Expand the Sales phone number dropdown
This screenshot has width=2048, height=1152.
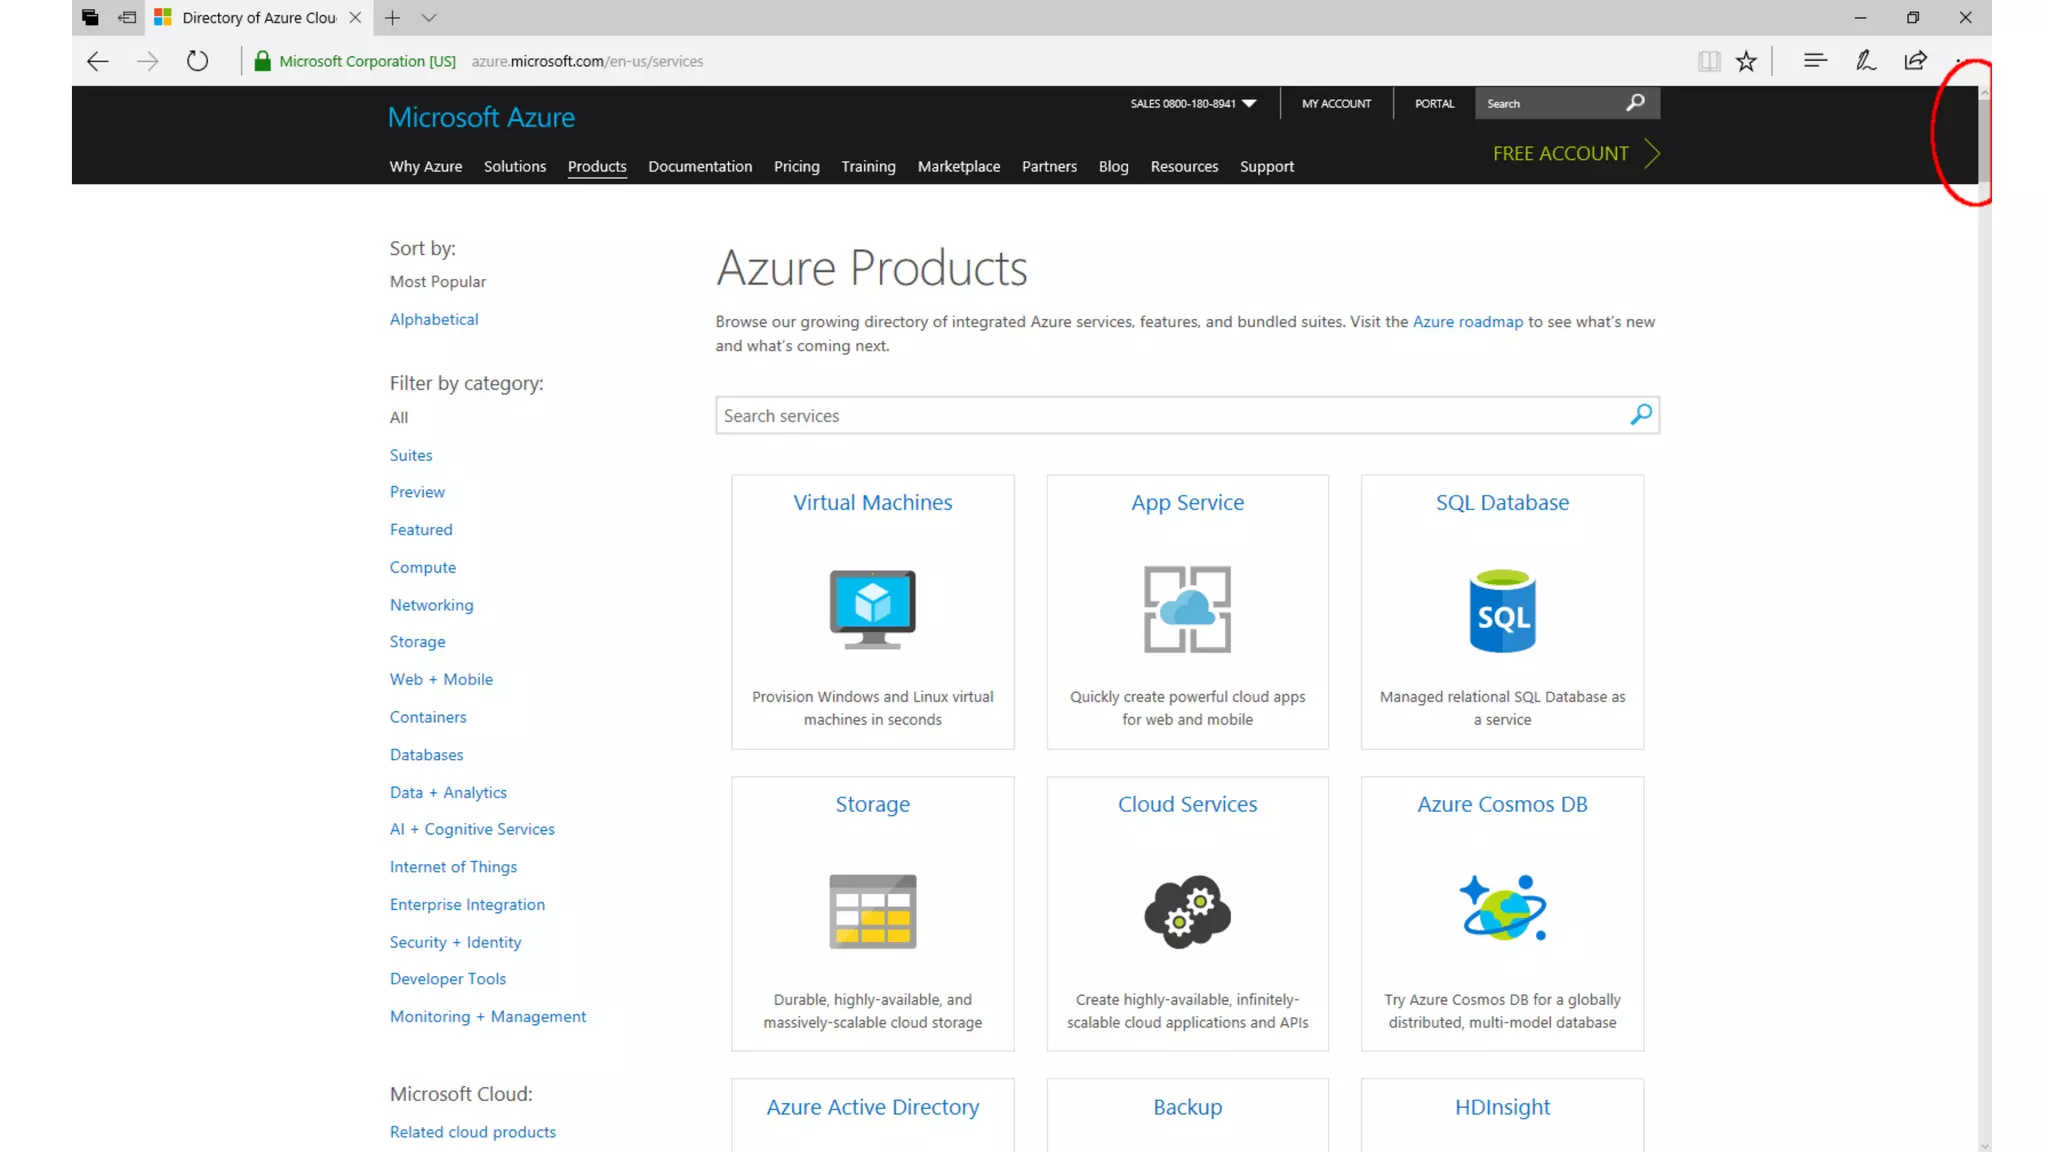coord(1249,103)
